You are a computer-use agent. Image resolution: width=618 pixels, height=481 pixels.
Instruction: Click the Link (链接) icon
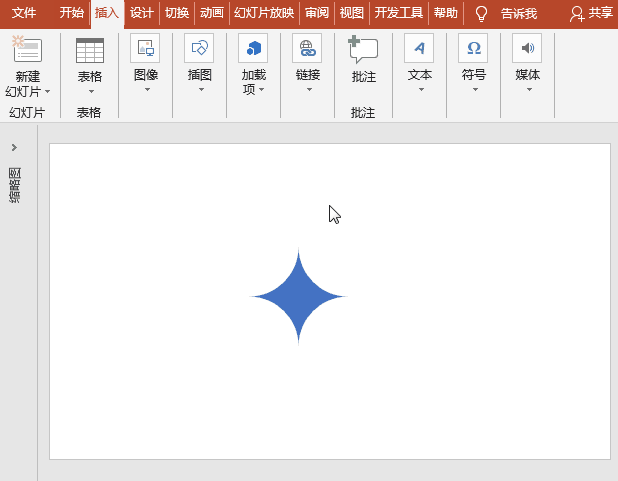click(307, 48)
